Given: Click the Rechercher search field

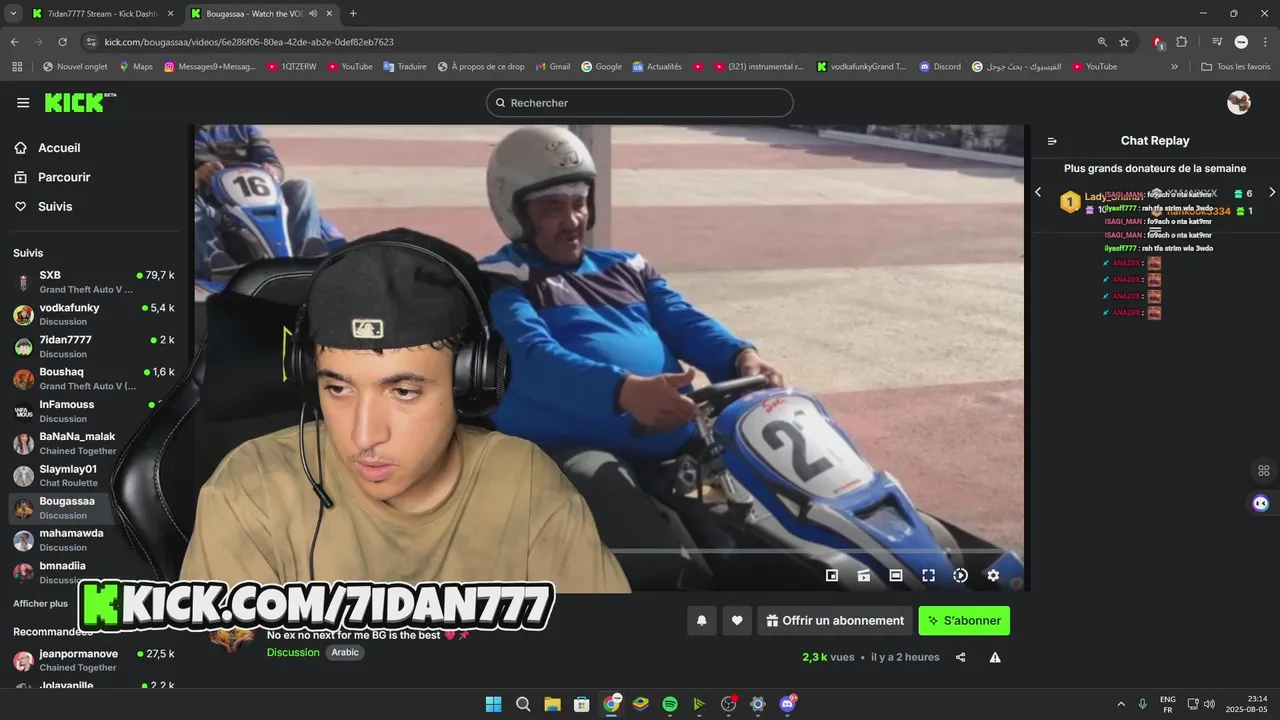Looking at the screenshot, I should click(x=640, y=103).
